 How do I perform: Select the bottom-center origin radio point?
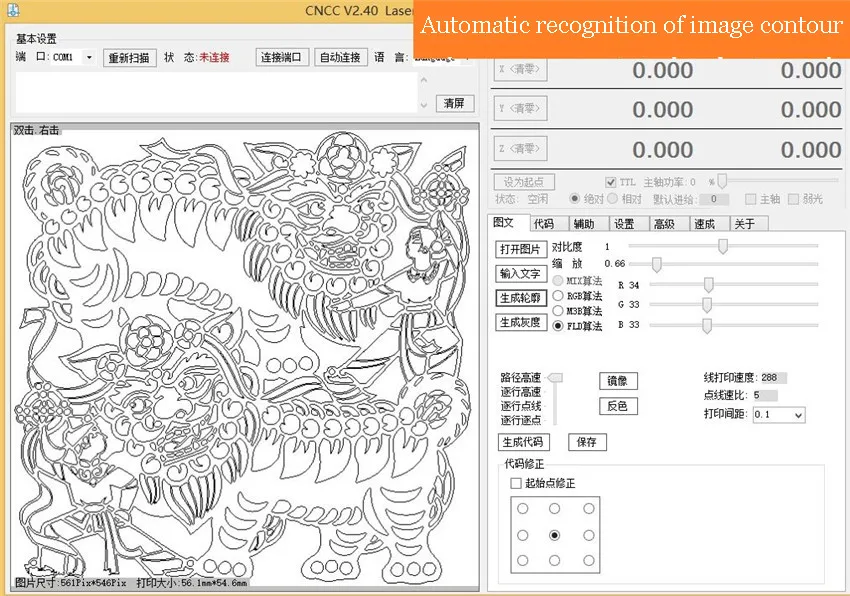click(555, 561)
